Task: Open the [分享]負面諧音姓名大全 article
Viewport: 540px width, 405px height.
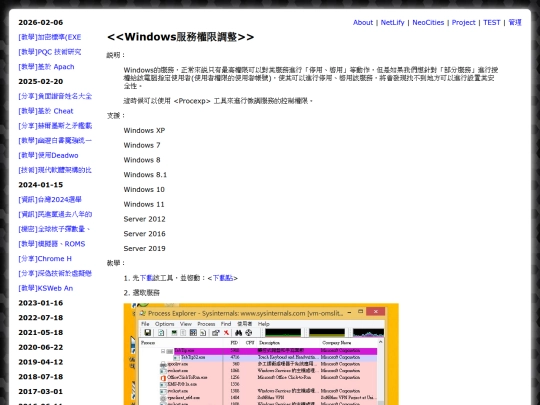Action: [55, 96]
